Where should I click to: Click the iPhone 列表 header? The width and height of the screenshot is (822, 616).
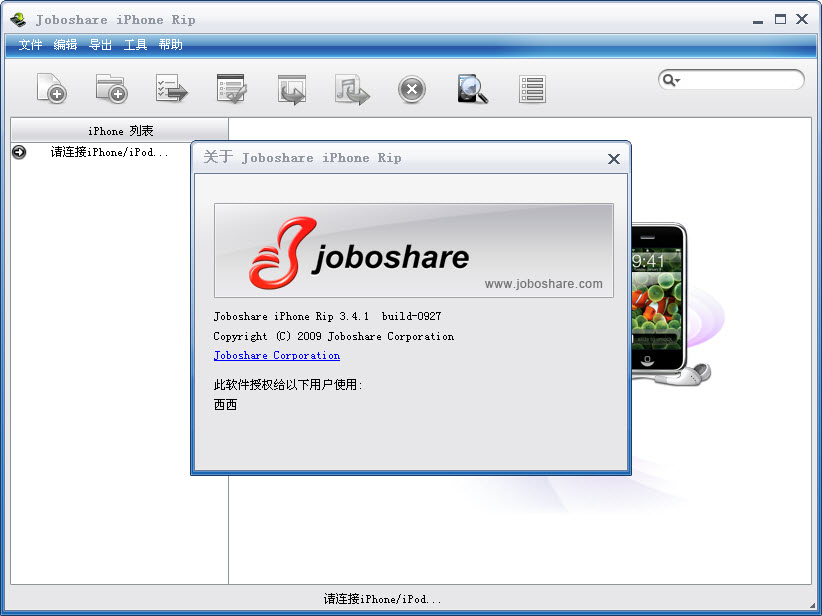point(120,131)
